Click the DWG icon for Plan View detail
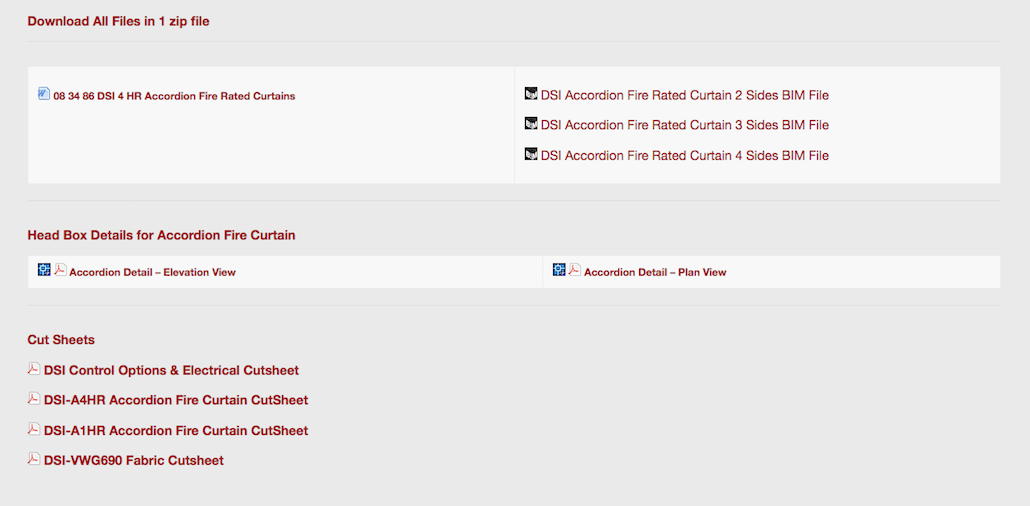This screenshot has width=1030, height=506. (559, 270)
